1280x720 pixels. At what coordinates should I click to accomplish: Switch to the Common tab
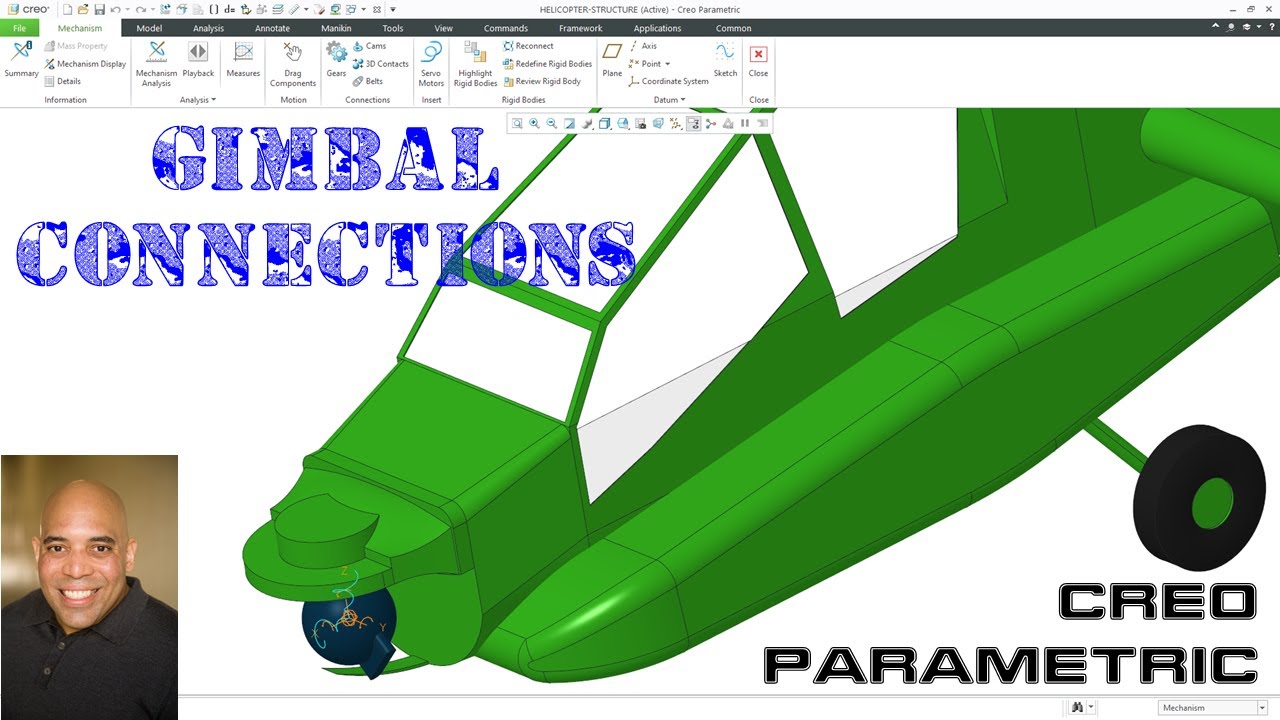733,28
